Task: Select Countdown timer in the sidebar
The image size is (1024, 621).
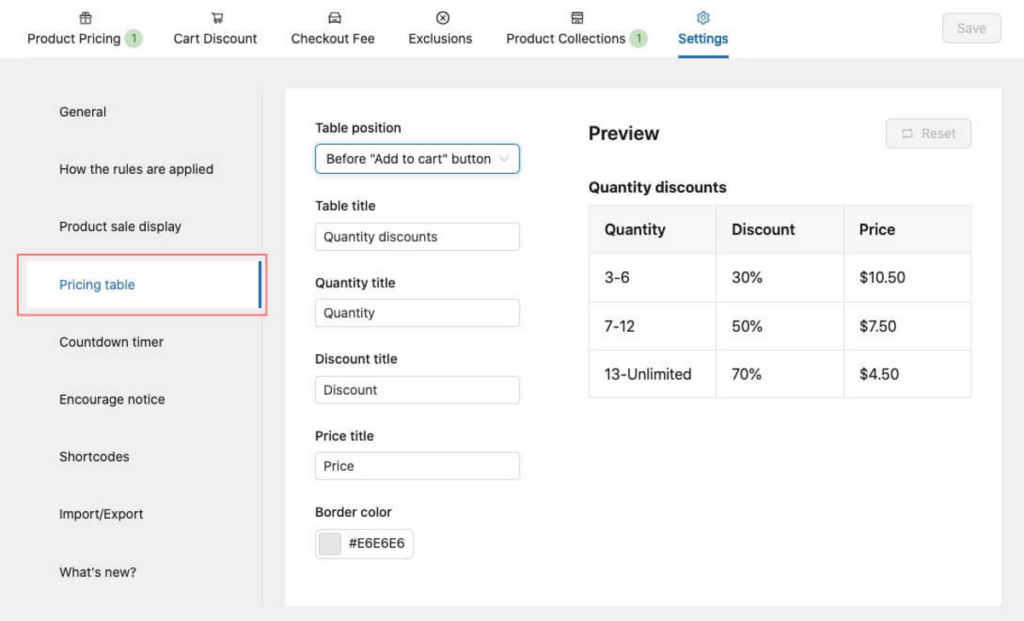Action: (x=111, y=341)
